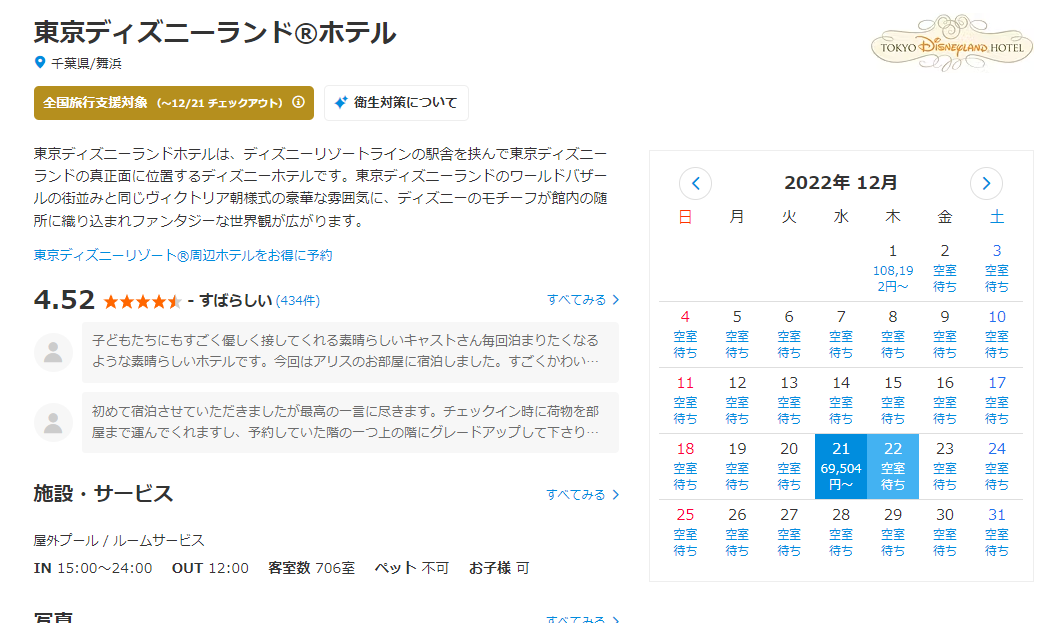
Task: Open 東京ディズニーリゾート周辺ホテルをお得に予約 link
Action: pos(183,255)
